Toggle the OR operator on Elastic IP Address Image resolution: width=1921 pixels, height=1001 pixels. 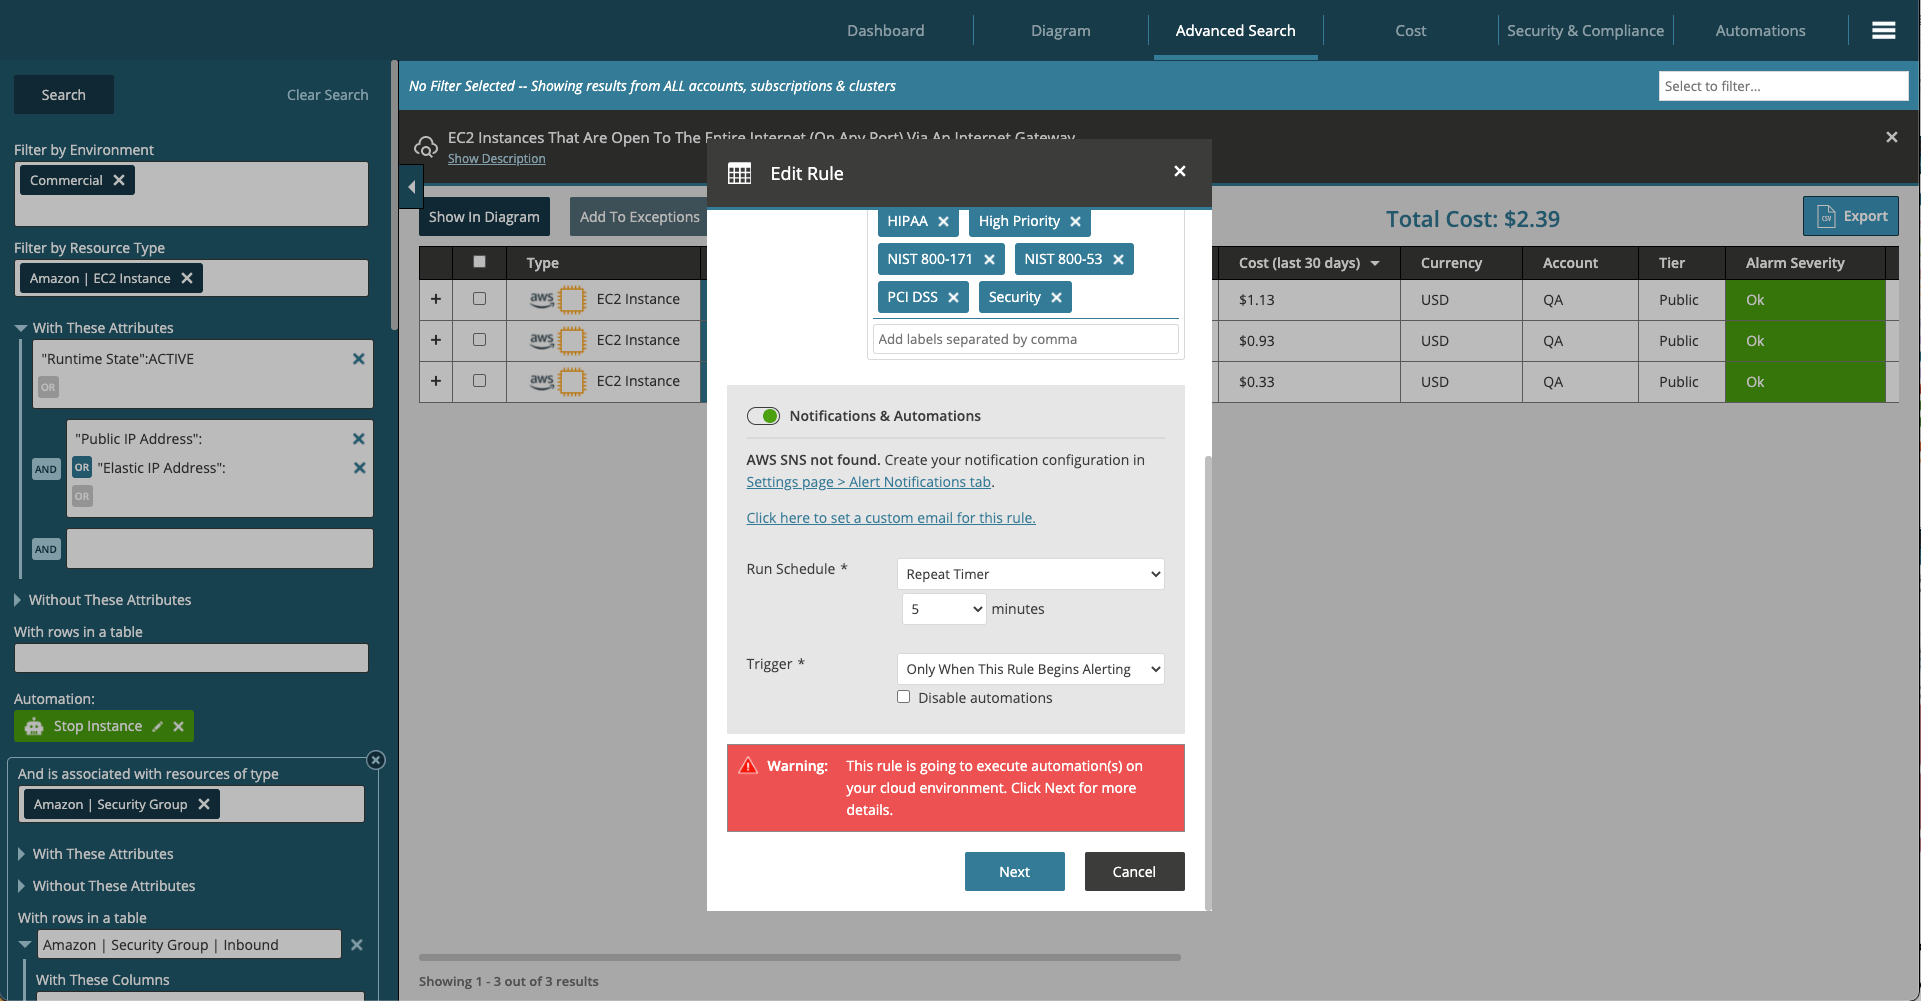click(82, 467)
